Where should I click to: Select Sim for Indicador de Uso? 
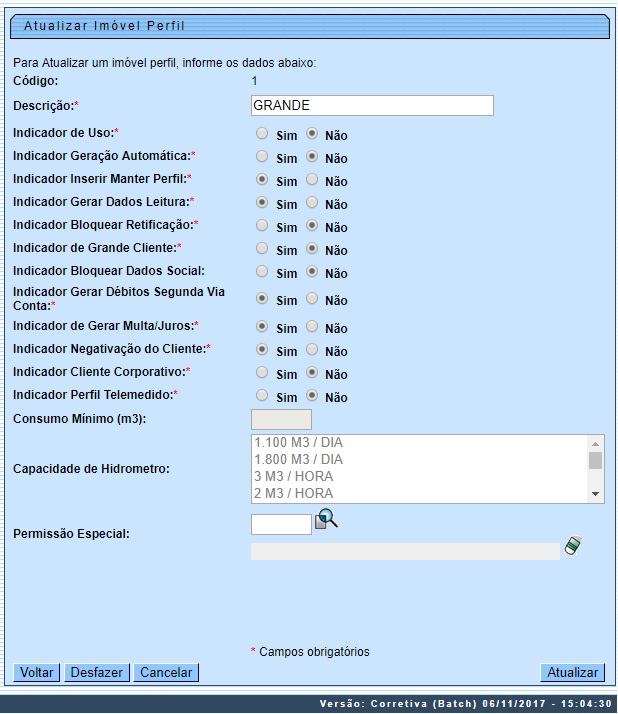pos(262,133)
